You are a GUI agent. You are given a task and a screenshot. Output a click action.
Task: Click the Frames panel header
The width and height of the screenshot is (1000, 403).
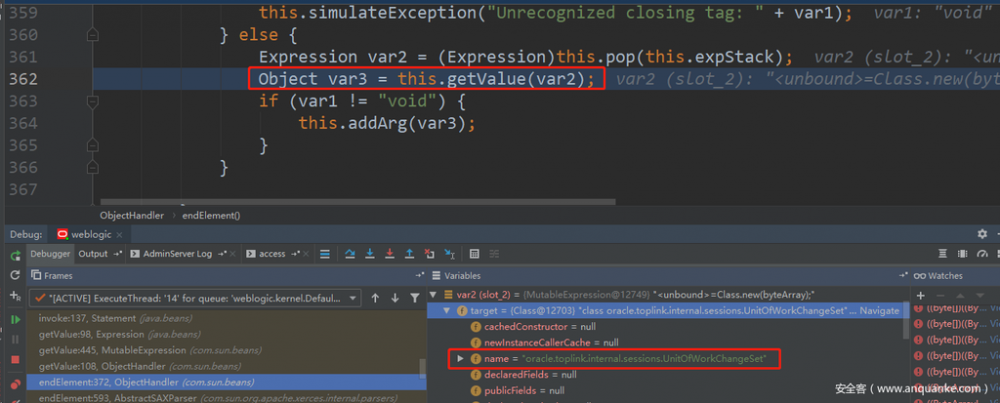coord(226,275)
